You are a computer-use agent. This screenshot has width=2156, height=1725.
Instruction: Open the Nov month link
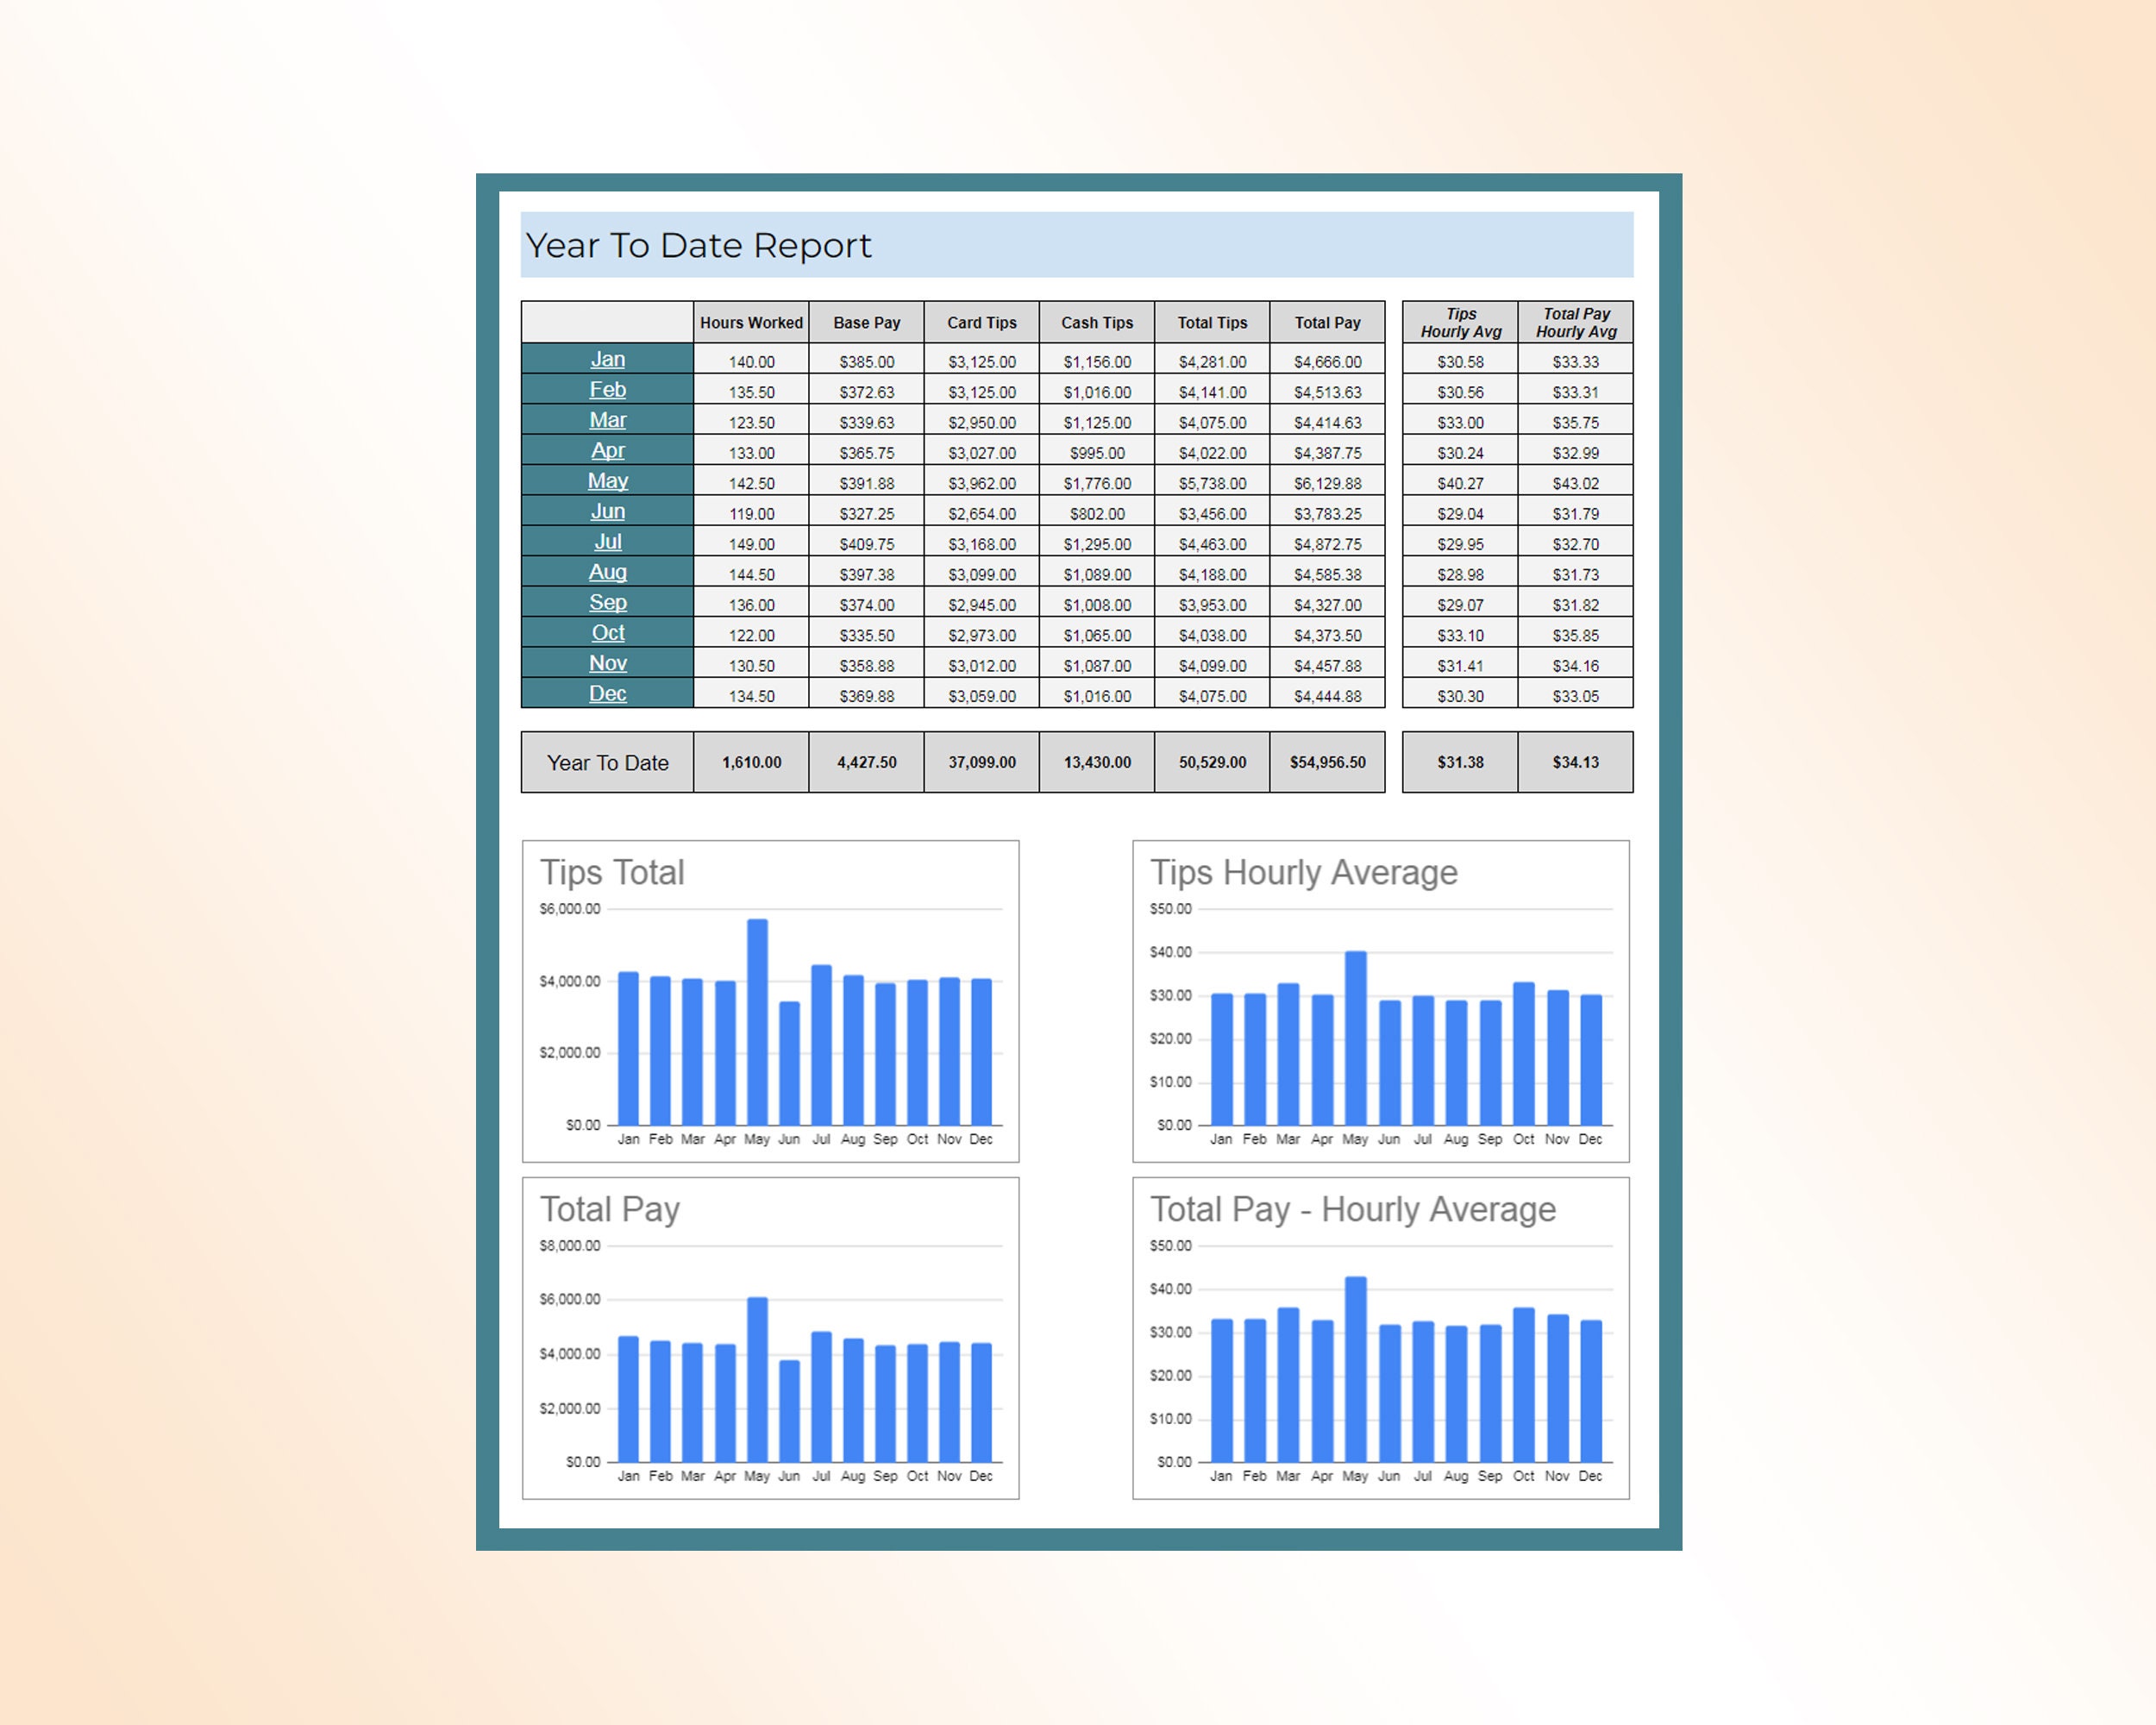(607, 663)
